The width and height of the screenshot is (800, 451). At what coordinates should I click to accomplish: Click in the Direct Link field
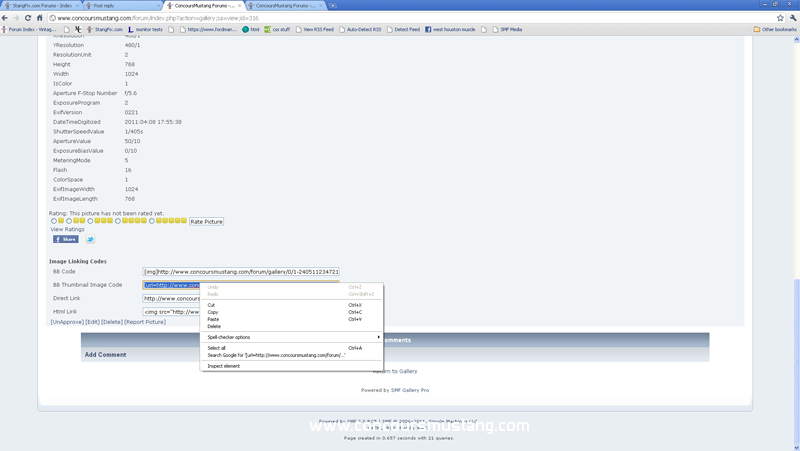point(171,298)
